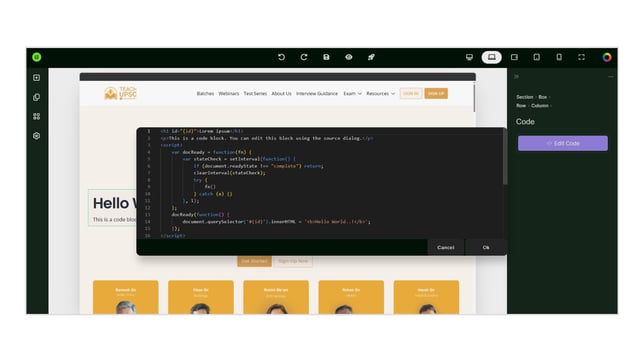Open the color wheel theme icon

tap(607, 57)
